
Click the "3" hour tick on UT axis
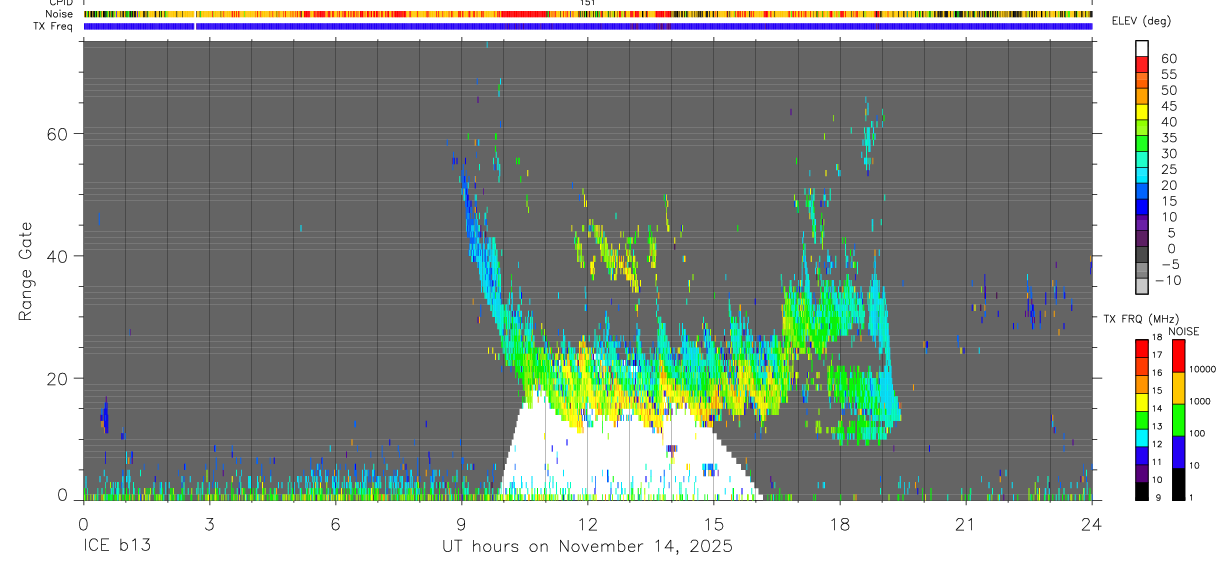pyautogui.click(x=209, y=524)
